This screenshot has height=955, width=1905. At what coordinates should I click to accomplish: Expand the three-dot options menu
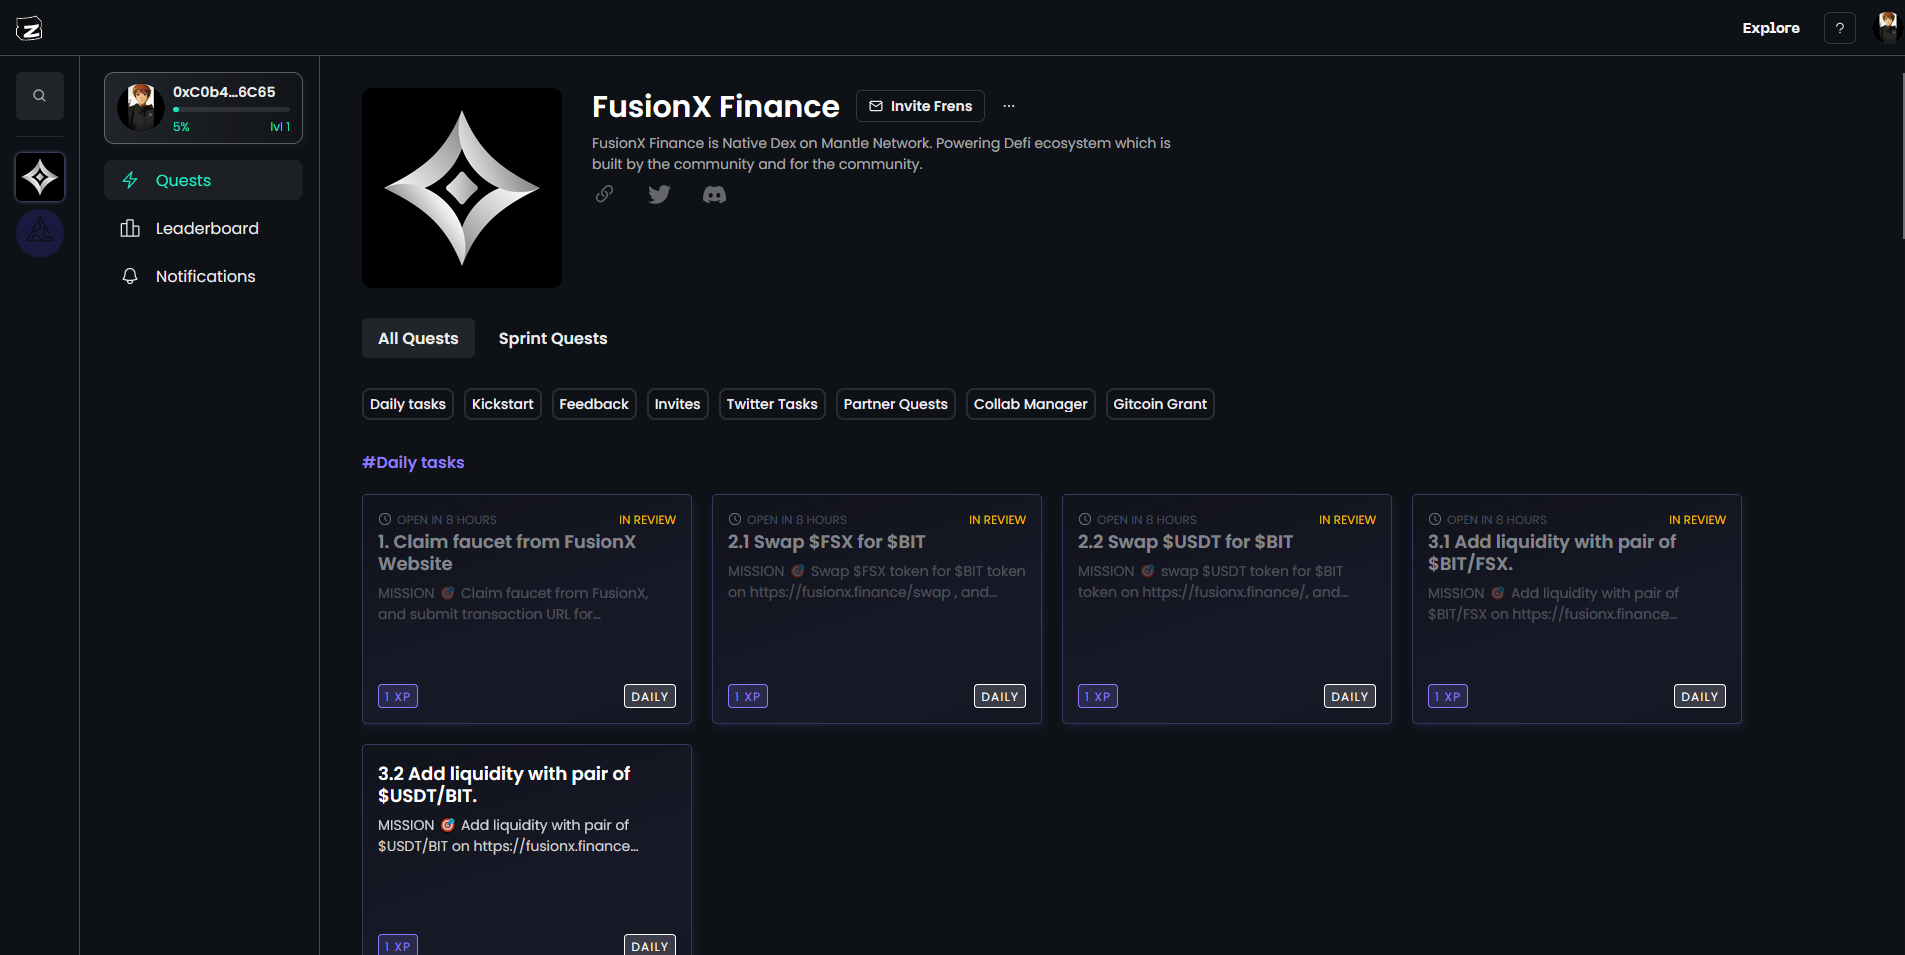pos(1009,106)
